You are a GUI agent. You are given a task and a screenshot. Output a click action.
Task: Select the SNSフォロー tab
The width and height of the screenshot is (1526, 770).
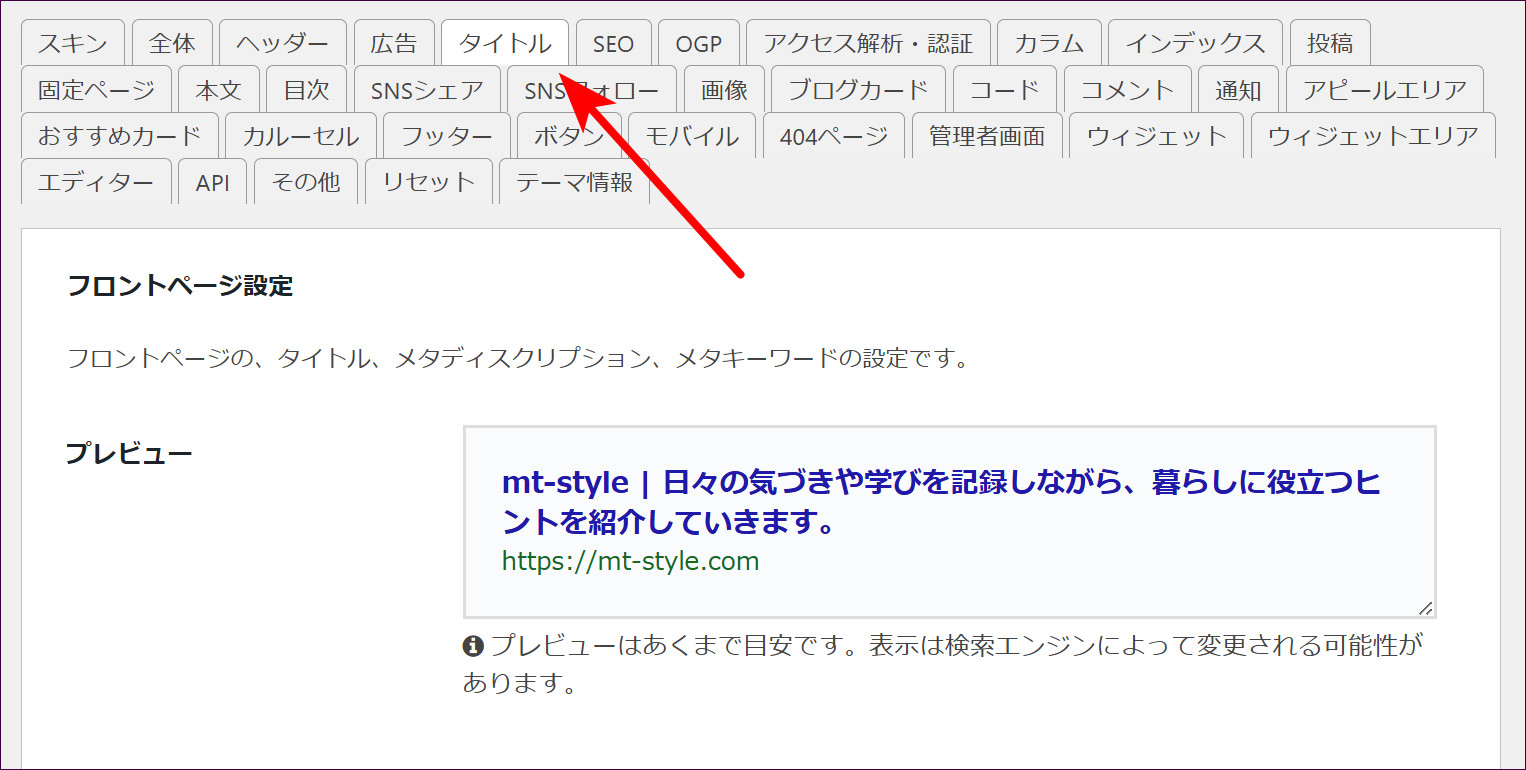click(592, 90)
